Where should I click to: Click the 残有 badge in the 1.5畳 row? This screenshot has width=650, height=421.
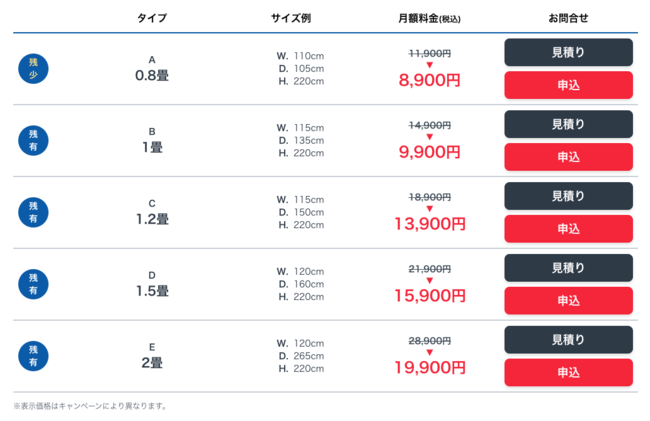point(33,284)
